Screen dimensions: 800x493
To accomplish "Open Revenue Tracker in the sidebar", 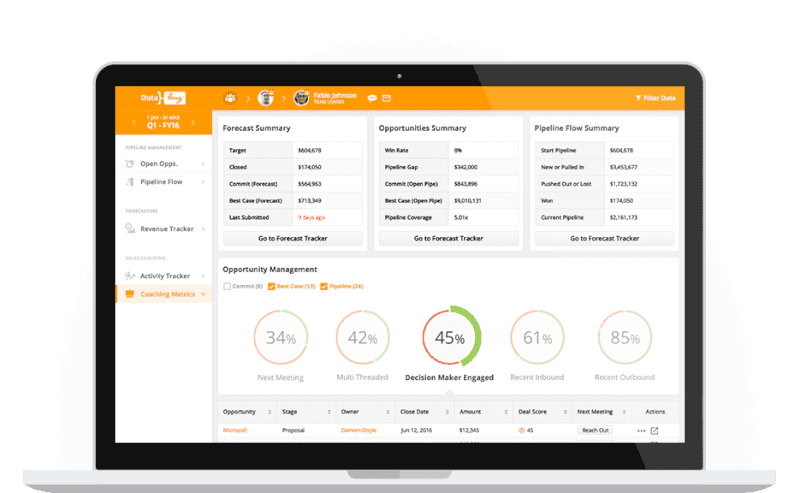I will coord(166,229).
